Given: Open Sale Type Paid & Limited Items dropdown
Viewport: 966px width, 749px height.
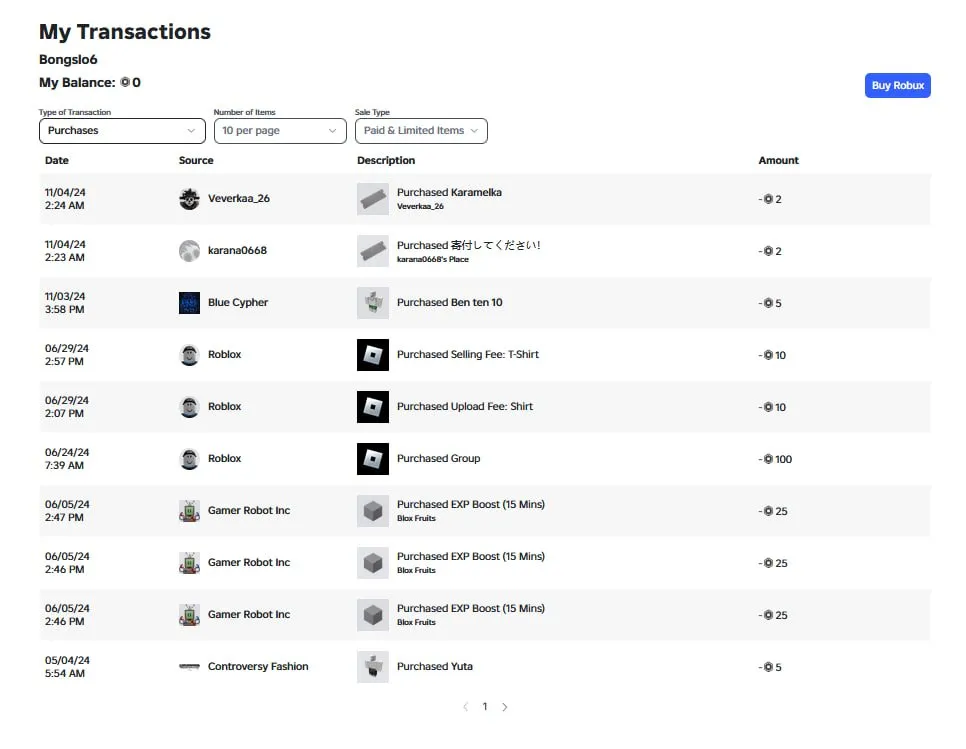Looking at the screenshot, I should 421,131.
